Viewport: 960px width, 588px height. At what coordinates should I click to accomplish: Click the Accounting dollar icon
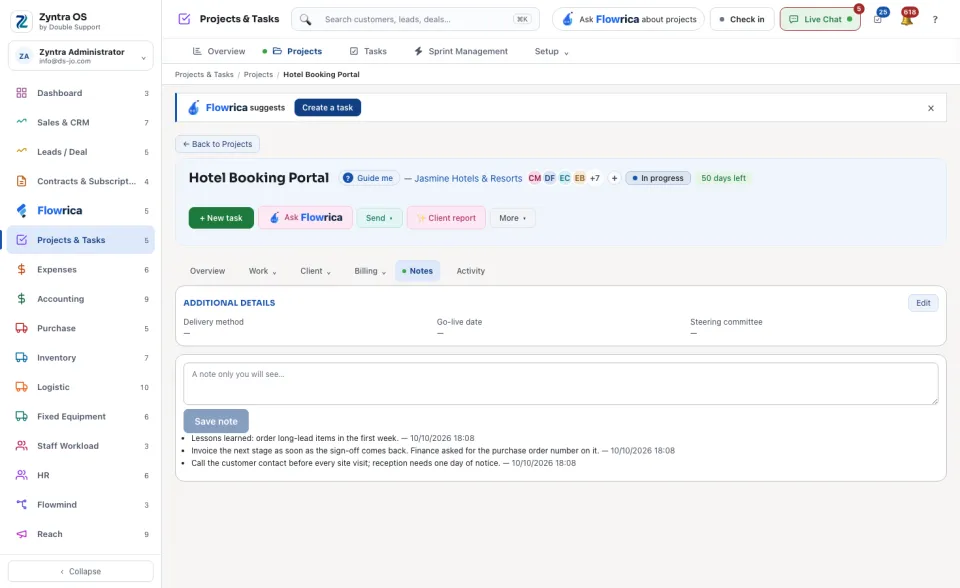point(21,299)
